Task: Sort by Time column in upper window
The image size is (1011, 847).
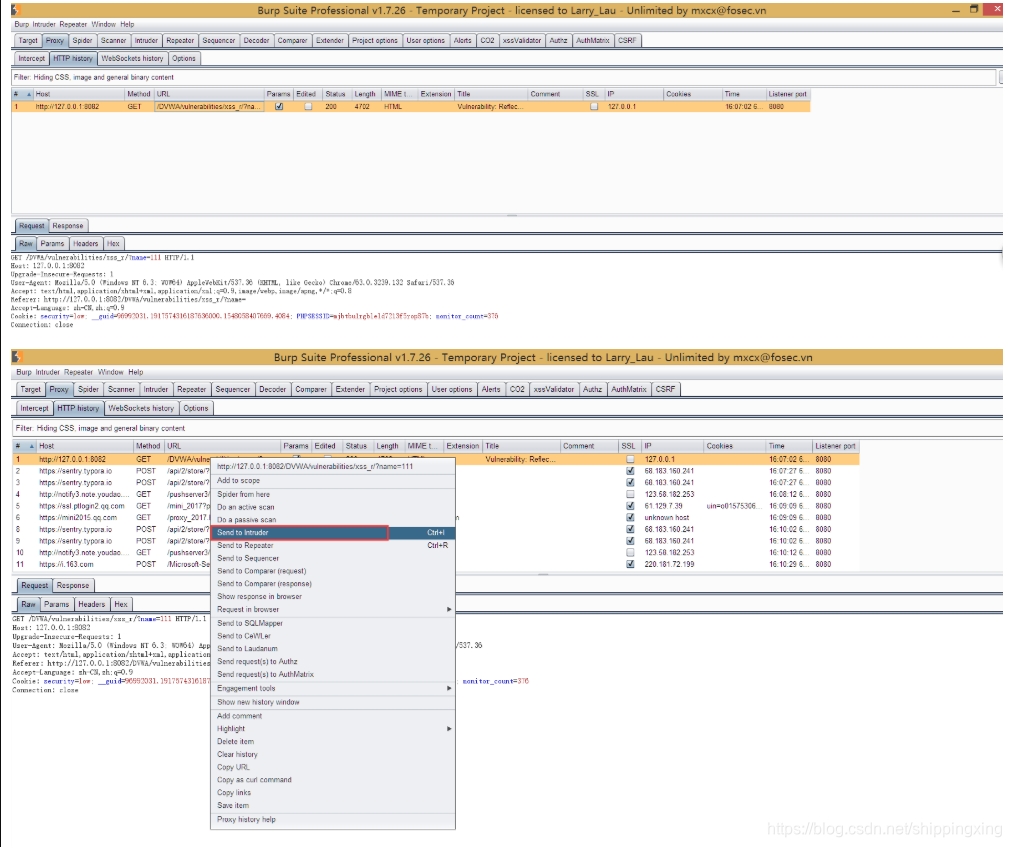Action: (743, 94)
